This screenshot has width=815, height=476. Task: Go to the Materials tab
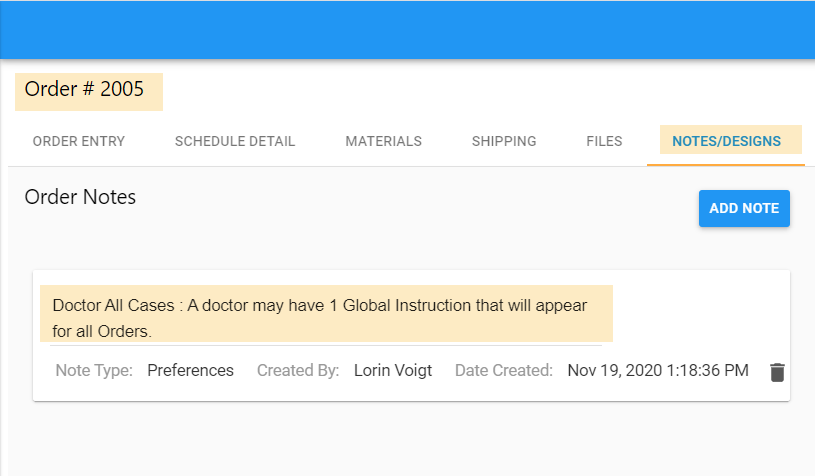tap(383, 141)
